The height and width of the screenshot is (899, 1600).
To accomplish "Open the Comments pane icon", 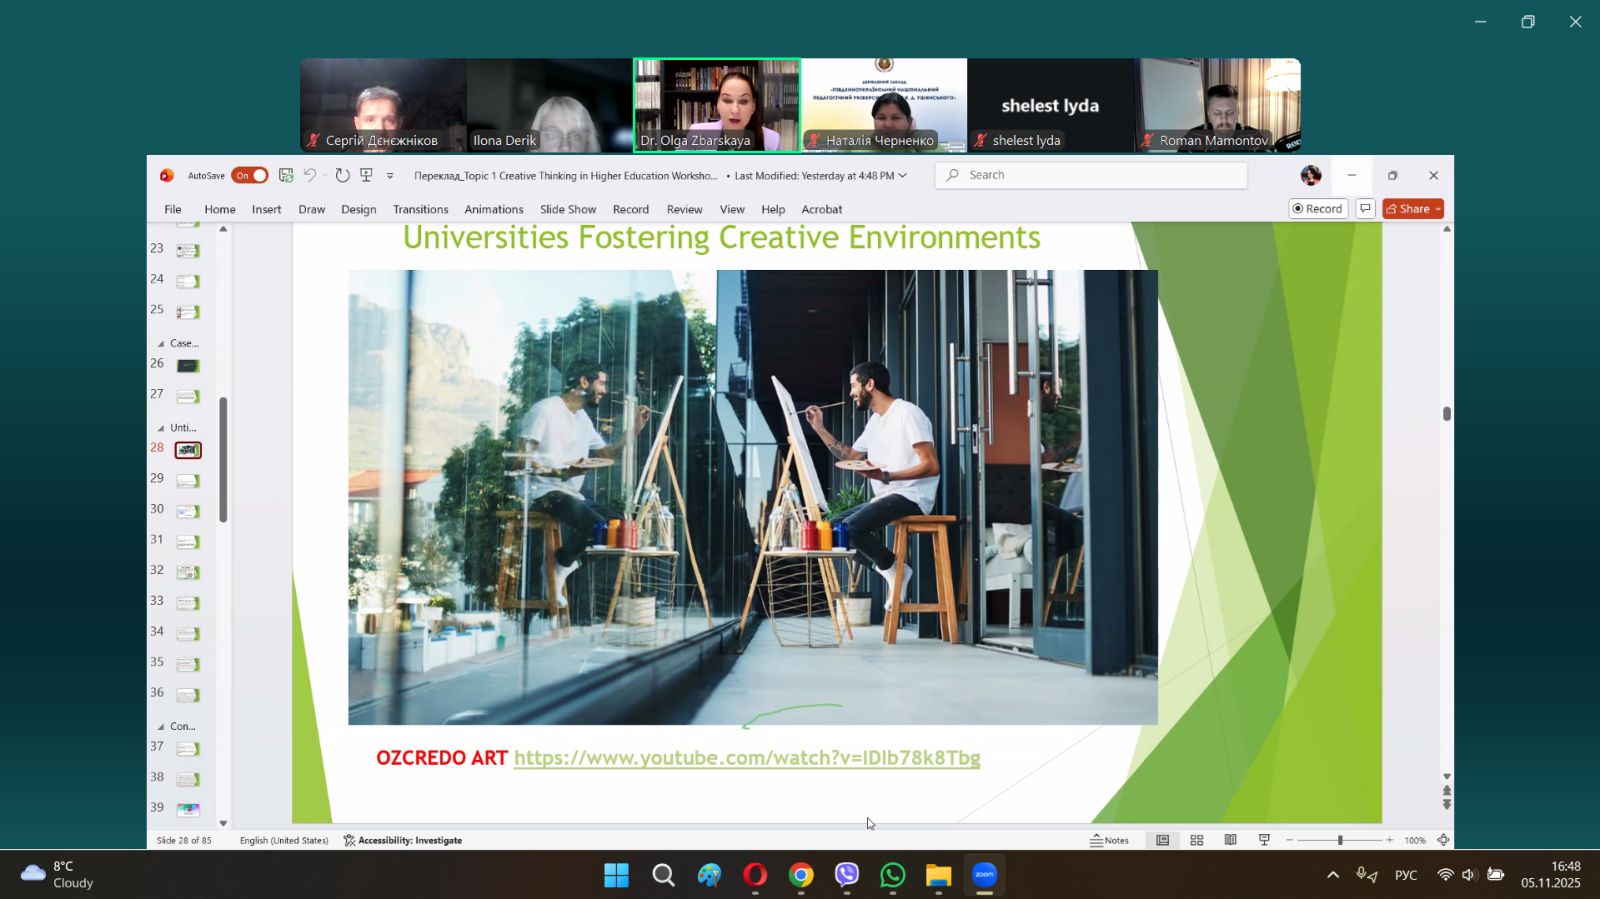I will tap(1365, 209).
